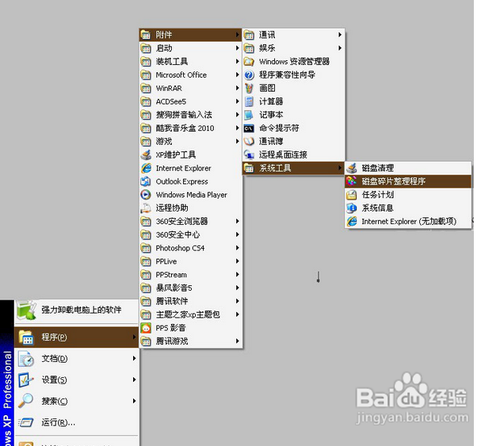Expand the Microsoft Office submenu arrow
Screen dimensions: 500x446
pyautogui.click(x=237, y=75)
